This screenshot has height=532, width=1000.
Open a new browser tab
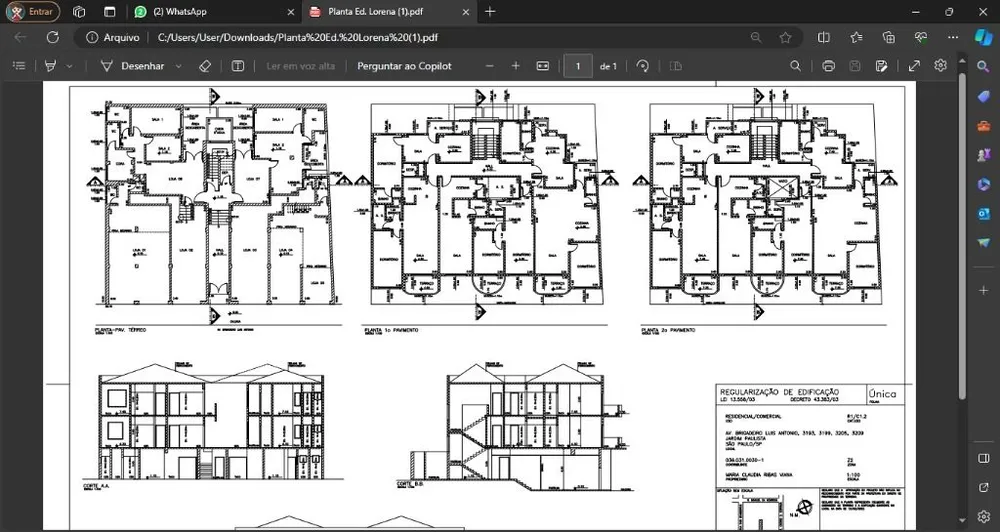490,11
